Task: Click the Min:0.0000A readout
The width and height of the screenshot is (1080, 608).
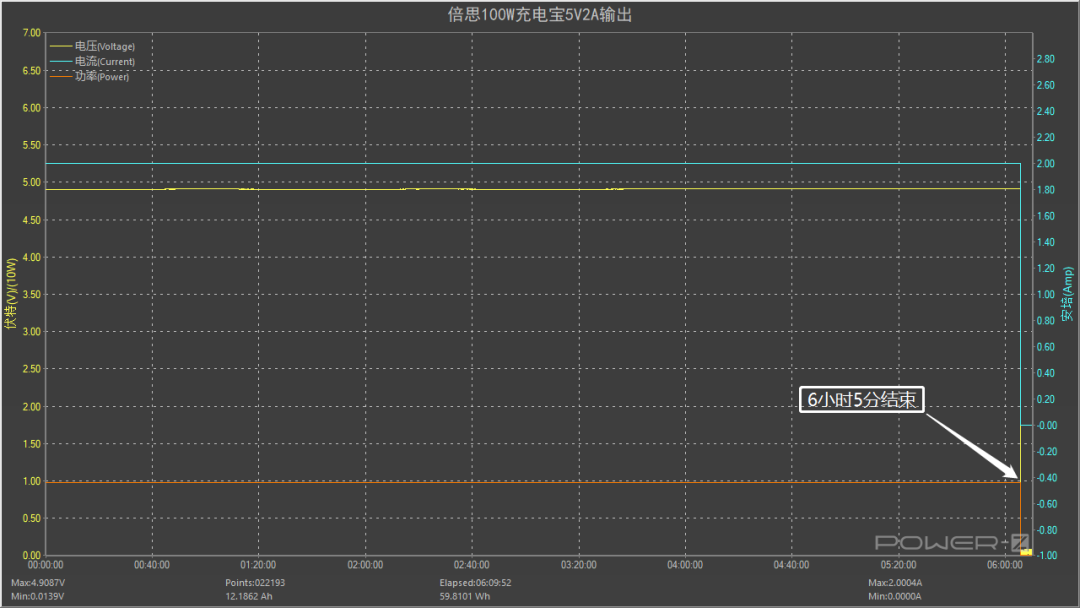Action: click(894, 596)
